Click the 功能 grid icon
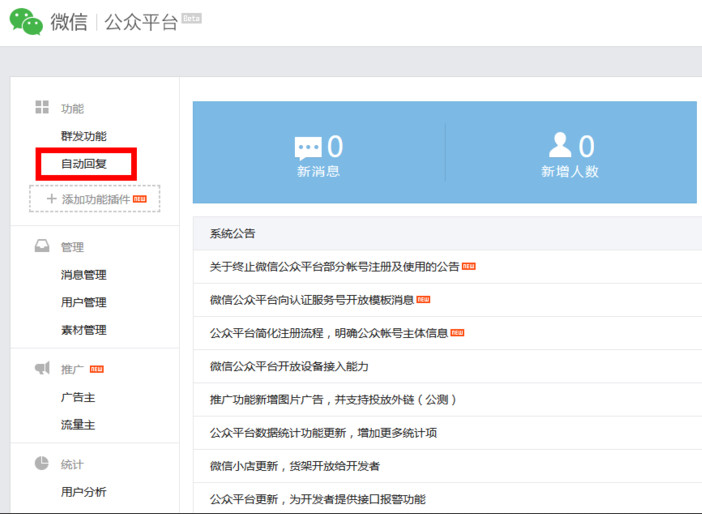This screenshot has height=514, width=702. point(42,108)
